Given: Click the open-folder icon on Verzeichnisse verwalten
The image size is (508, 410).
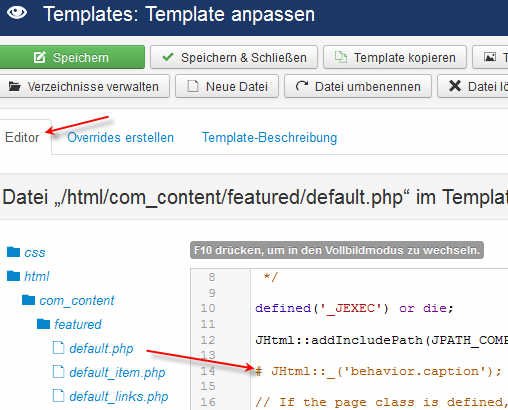Looking at the screenshot, I should 14,86.
